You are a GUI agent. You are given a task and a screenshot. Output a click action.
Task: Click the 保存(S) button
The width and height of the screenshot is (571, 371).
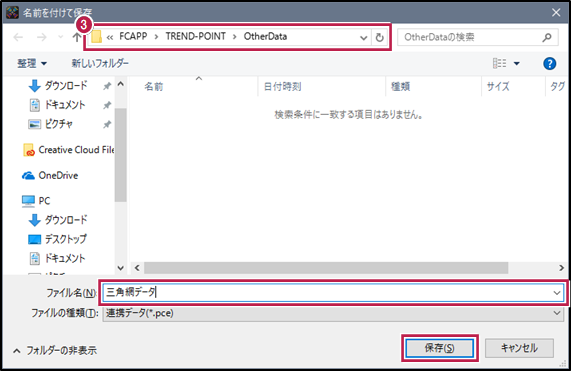[x=440, y=348]
